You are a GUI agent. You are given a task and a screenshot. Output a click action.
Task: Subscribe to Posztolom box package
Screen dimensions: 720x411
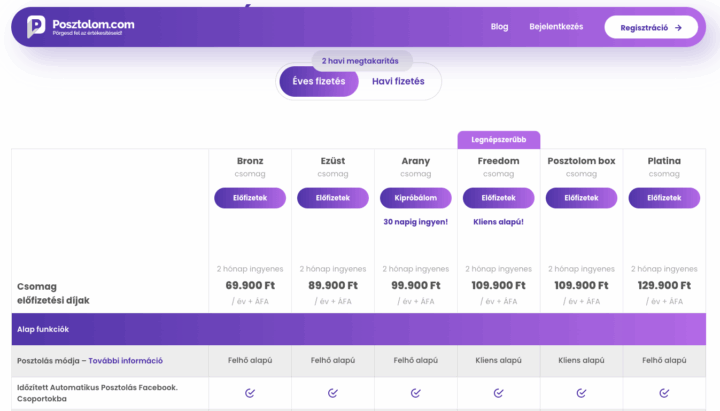coord(581,198)
